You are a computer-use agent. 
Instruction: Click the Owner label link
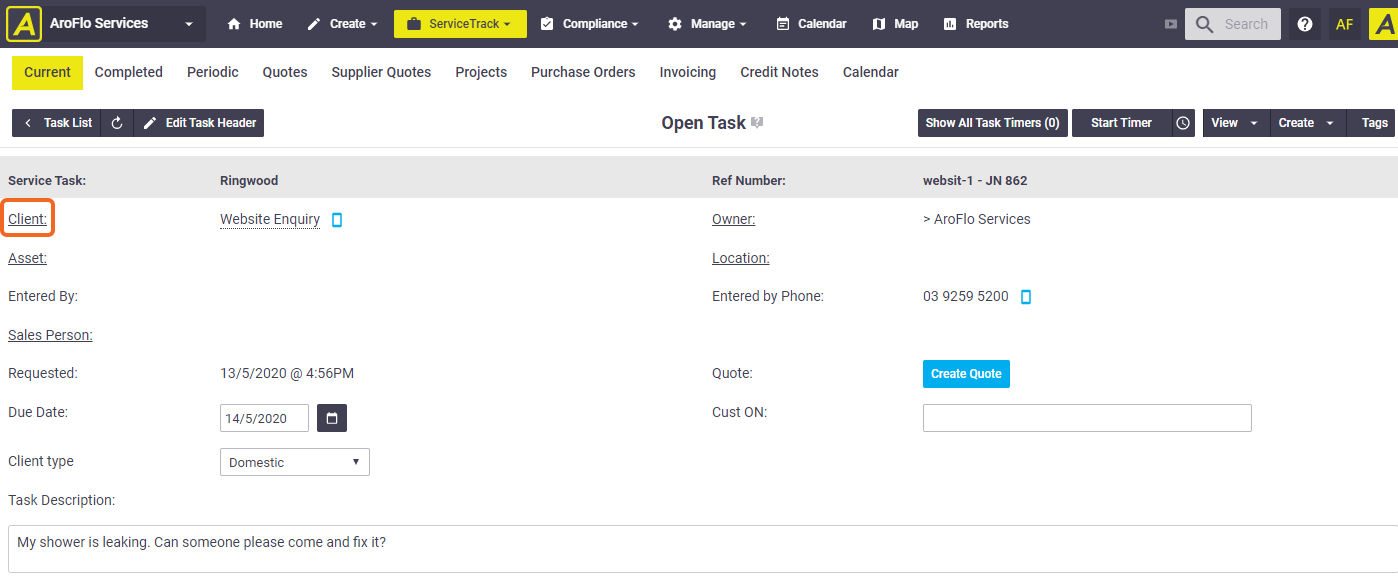click(x=733, y=219)
